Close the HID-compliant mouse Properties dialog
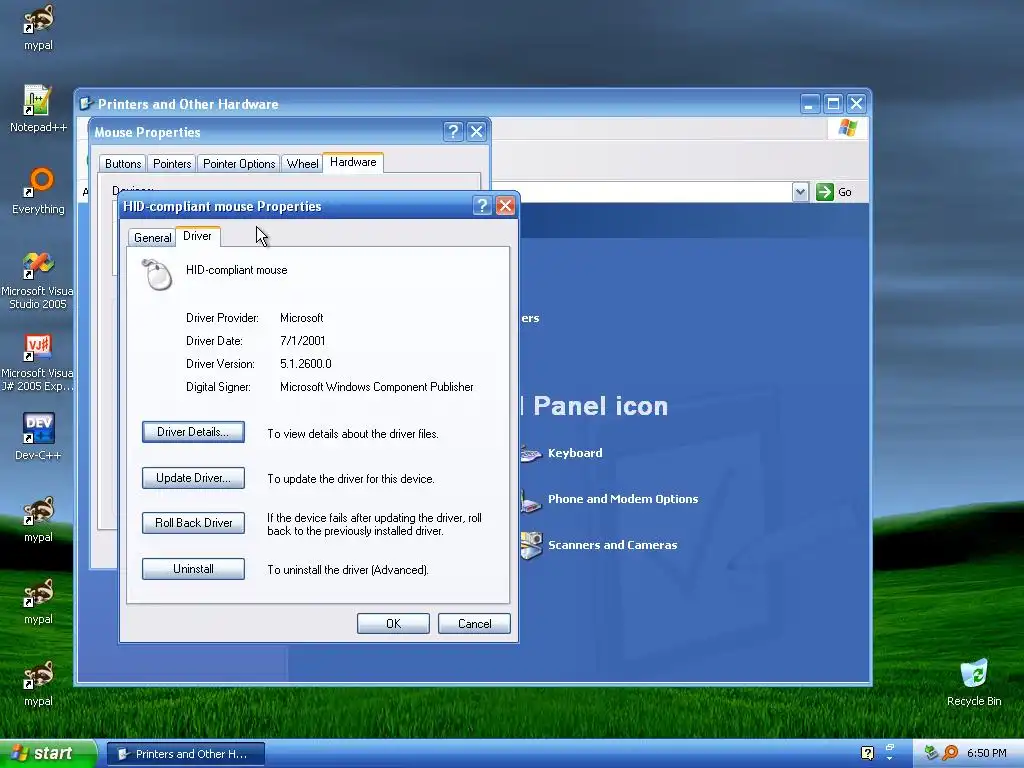 pyautogui.click(x=505, y=206)
